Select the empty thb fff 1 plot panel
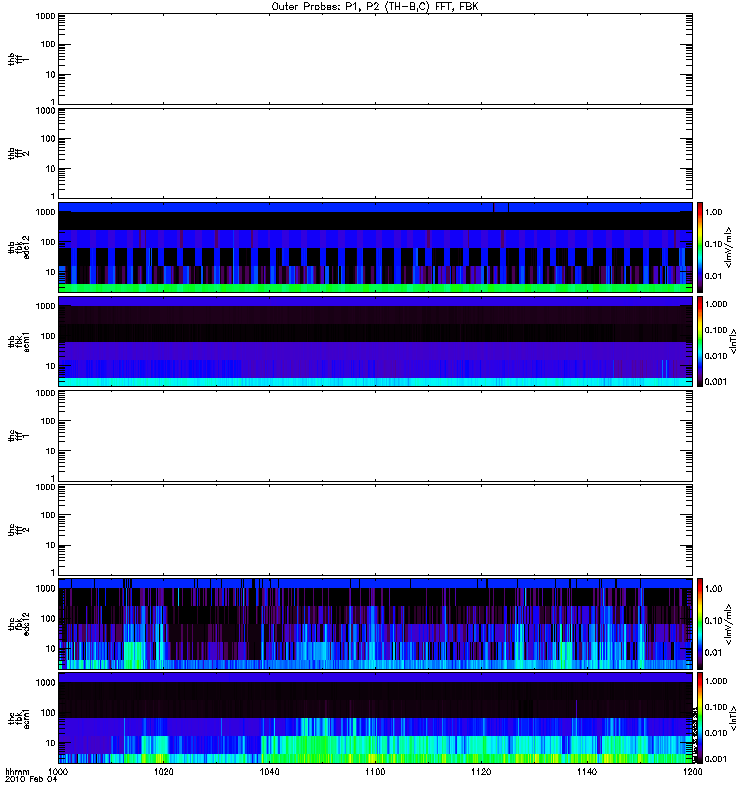 [x=375, y=59]
